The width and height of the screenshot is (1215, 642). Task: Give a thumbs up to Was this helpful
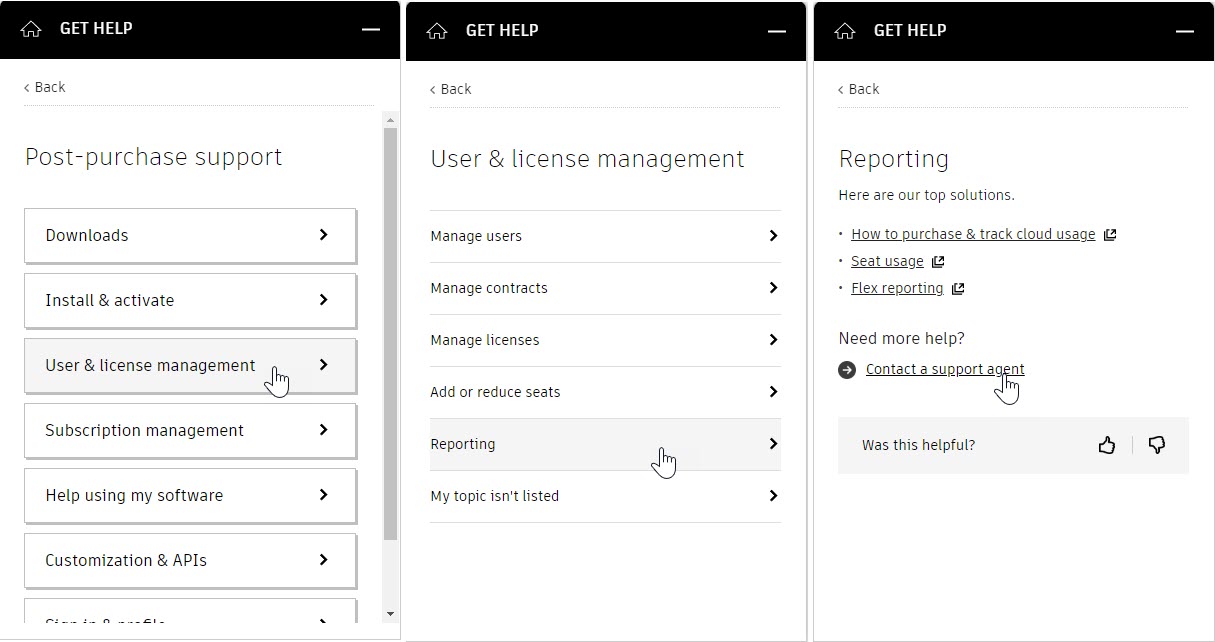coord(1107,445)
